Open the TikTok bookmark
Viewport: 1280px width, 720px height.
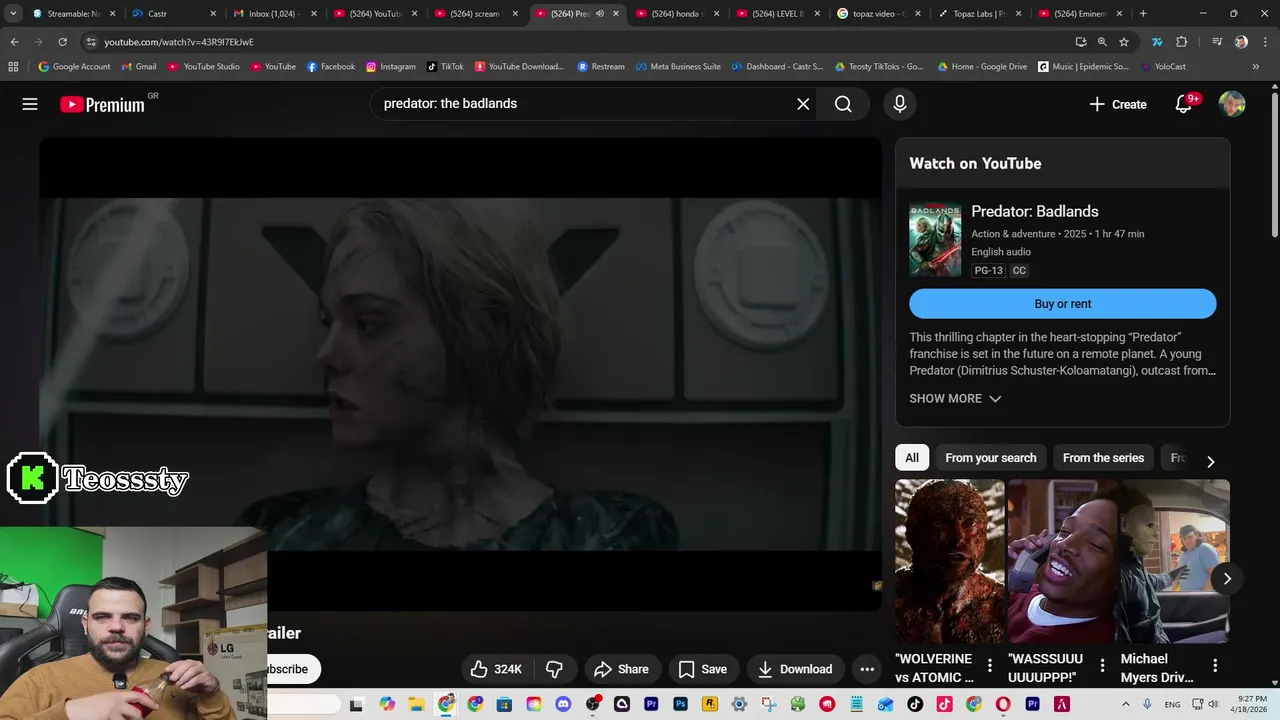445,67
